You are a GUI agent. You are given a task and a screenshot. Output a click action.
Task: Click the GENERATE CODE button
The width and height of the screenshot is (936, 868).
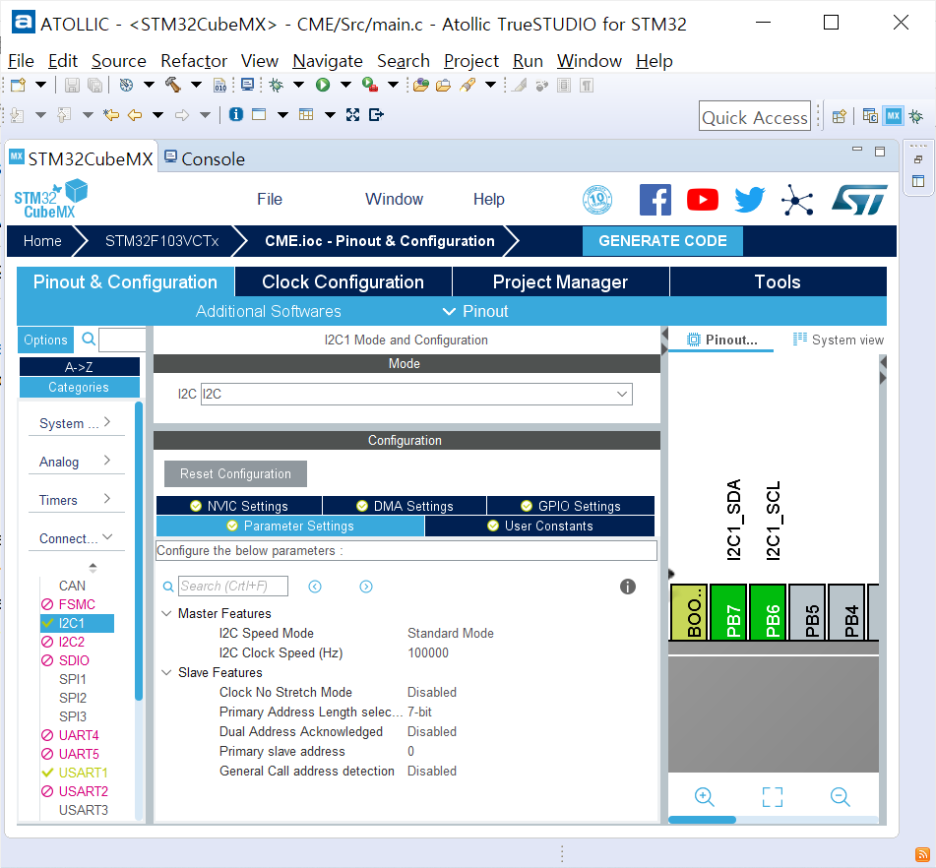(x=663, y=241)
